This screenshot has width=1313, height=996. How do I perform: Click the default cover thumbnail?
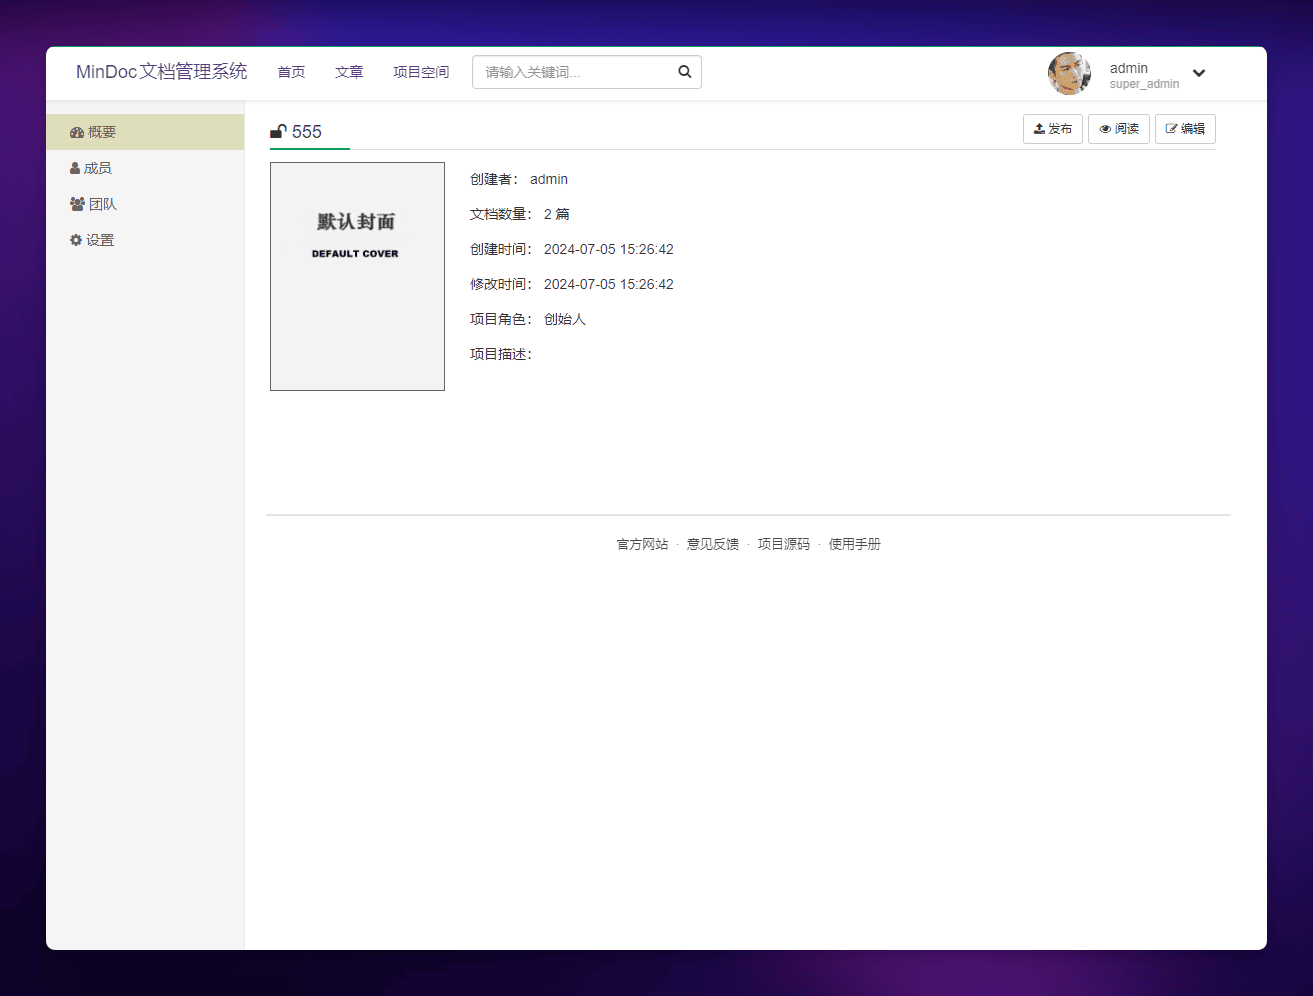[357, 276]
